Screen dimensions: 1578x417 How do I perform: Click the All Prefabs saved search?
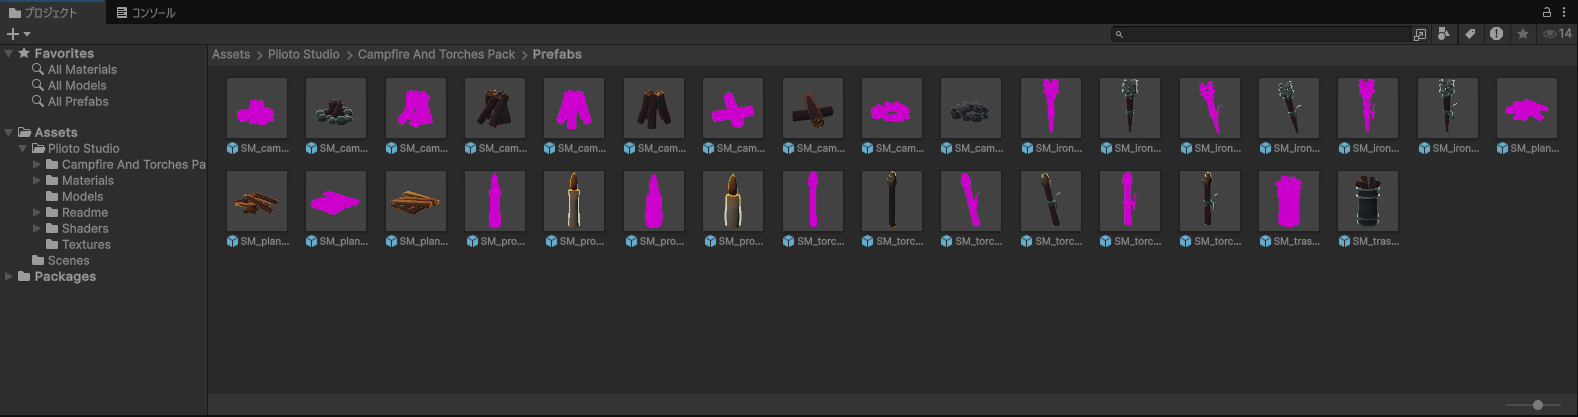click(78, 101)
